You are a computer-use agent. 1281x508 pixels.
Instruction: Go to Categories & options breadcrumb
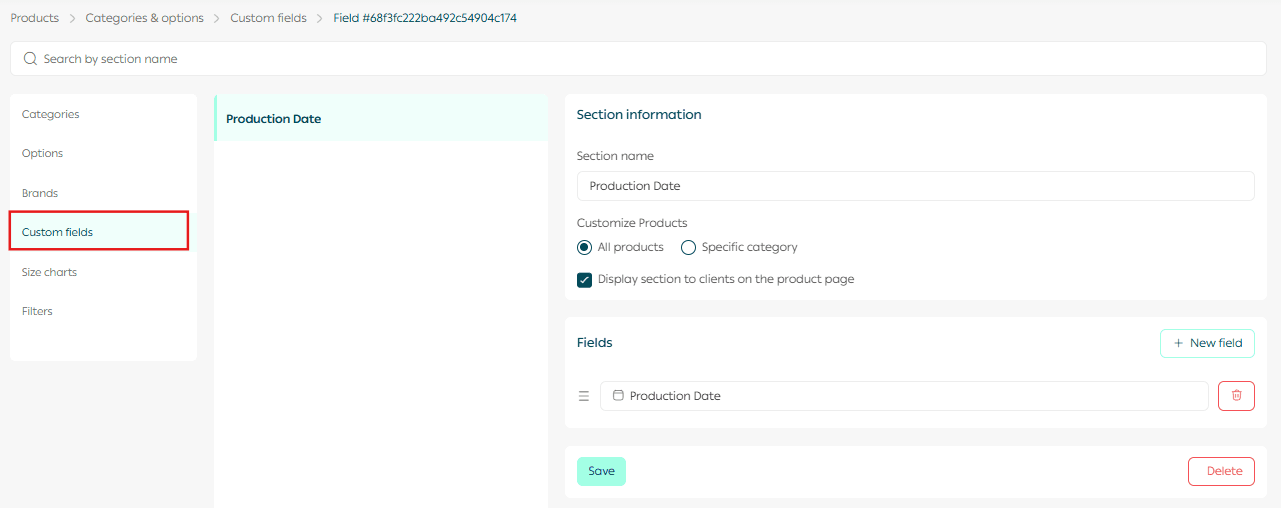point(144,18)
